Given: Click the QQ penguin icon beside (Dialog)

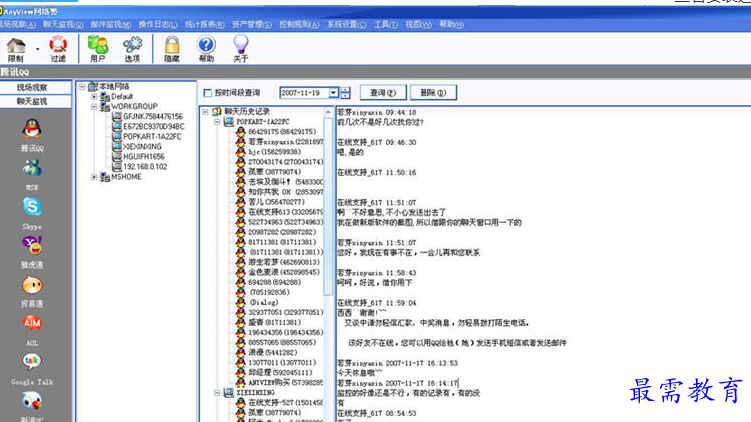Looking at the screenshot, I should [241, 302].
